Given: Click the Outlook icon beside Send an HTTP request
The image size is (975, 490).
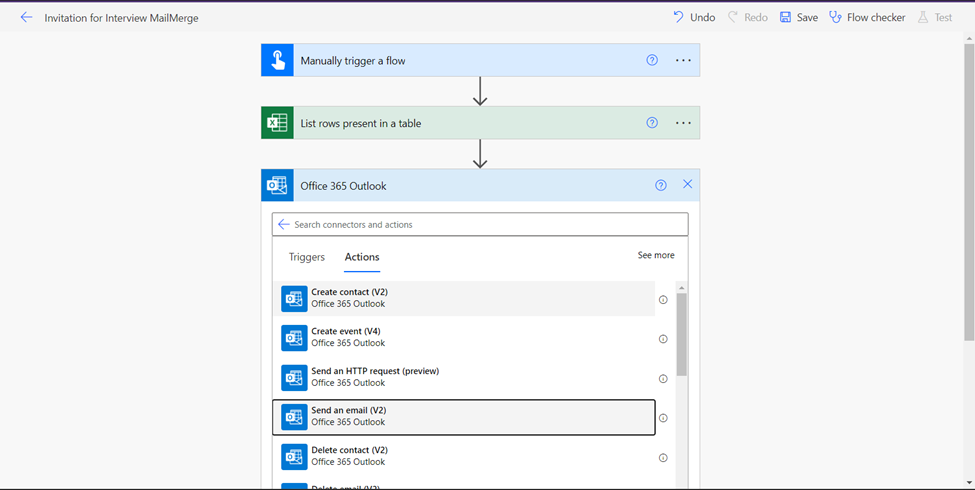Looking at the screenshot, I should [x=294, y=377].
